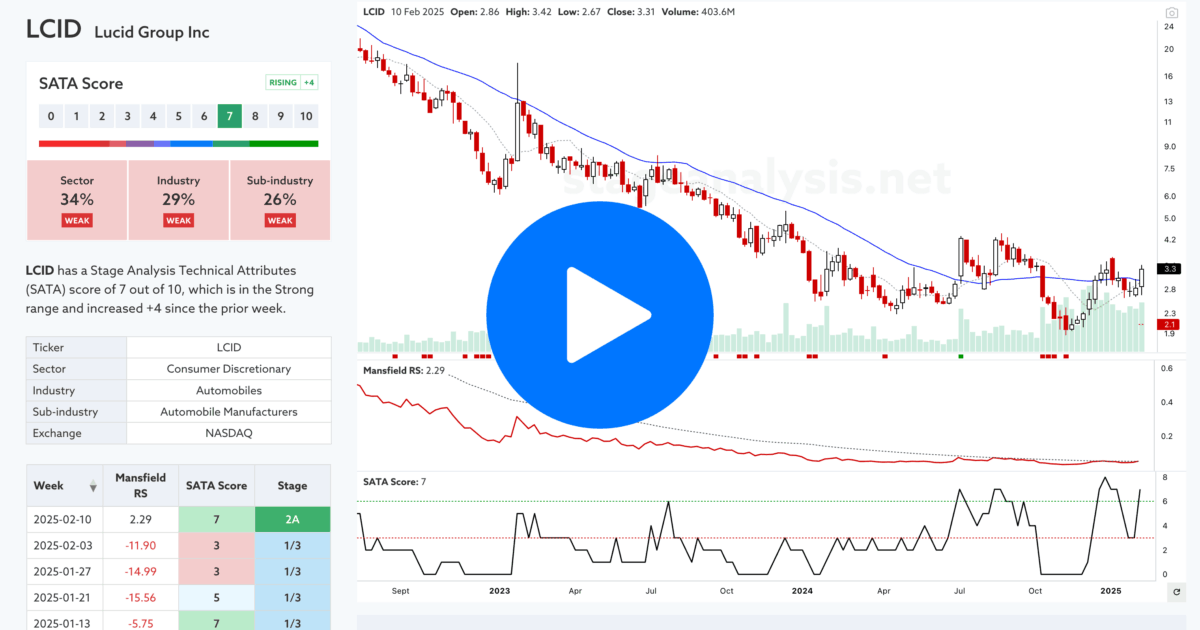Select SATA score box 5
The image size is (1200, 630).
178,116
